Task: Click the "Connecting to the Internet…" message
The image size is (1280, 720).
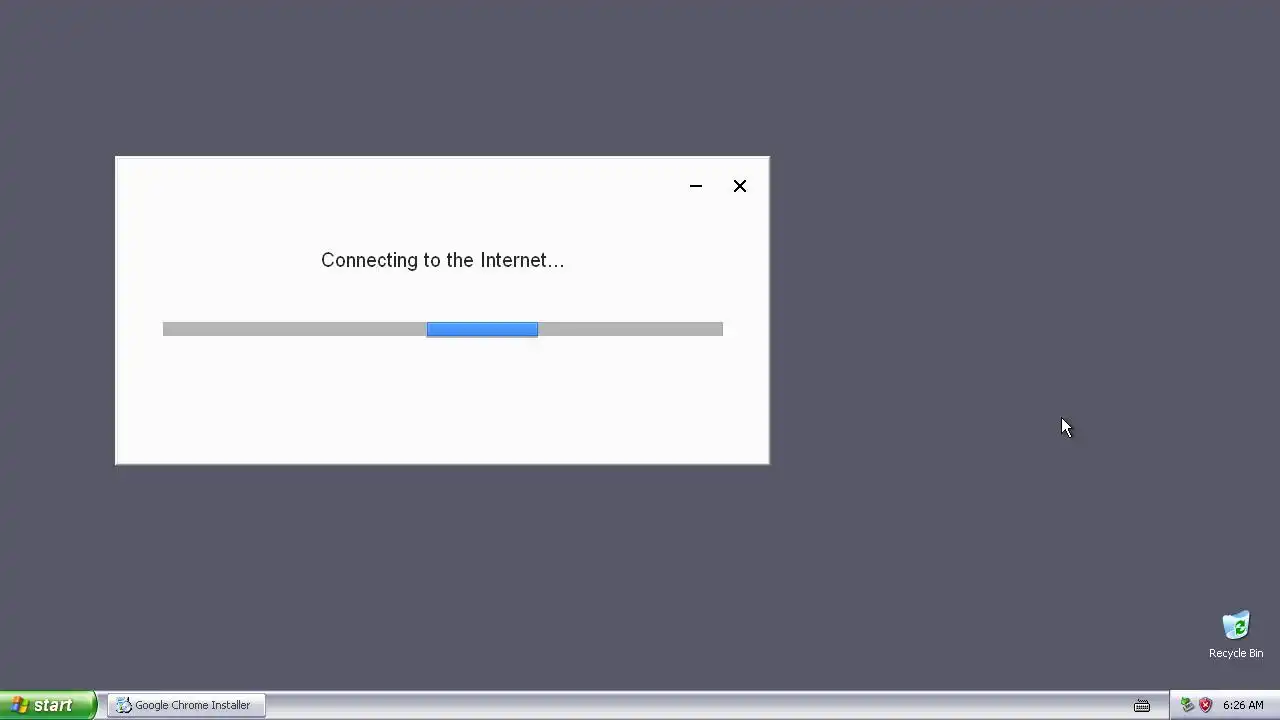Action: (x=442, y=260)
